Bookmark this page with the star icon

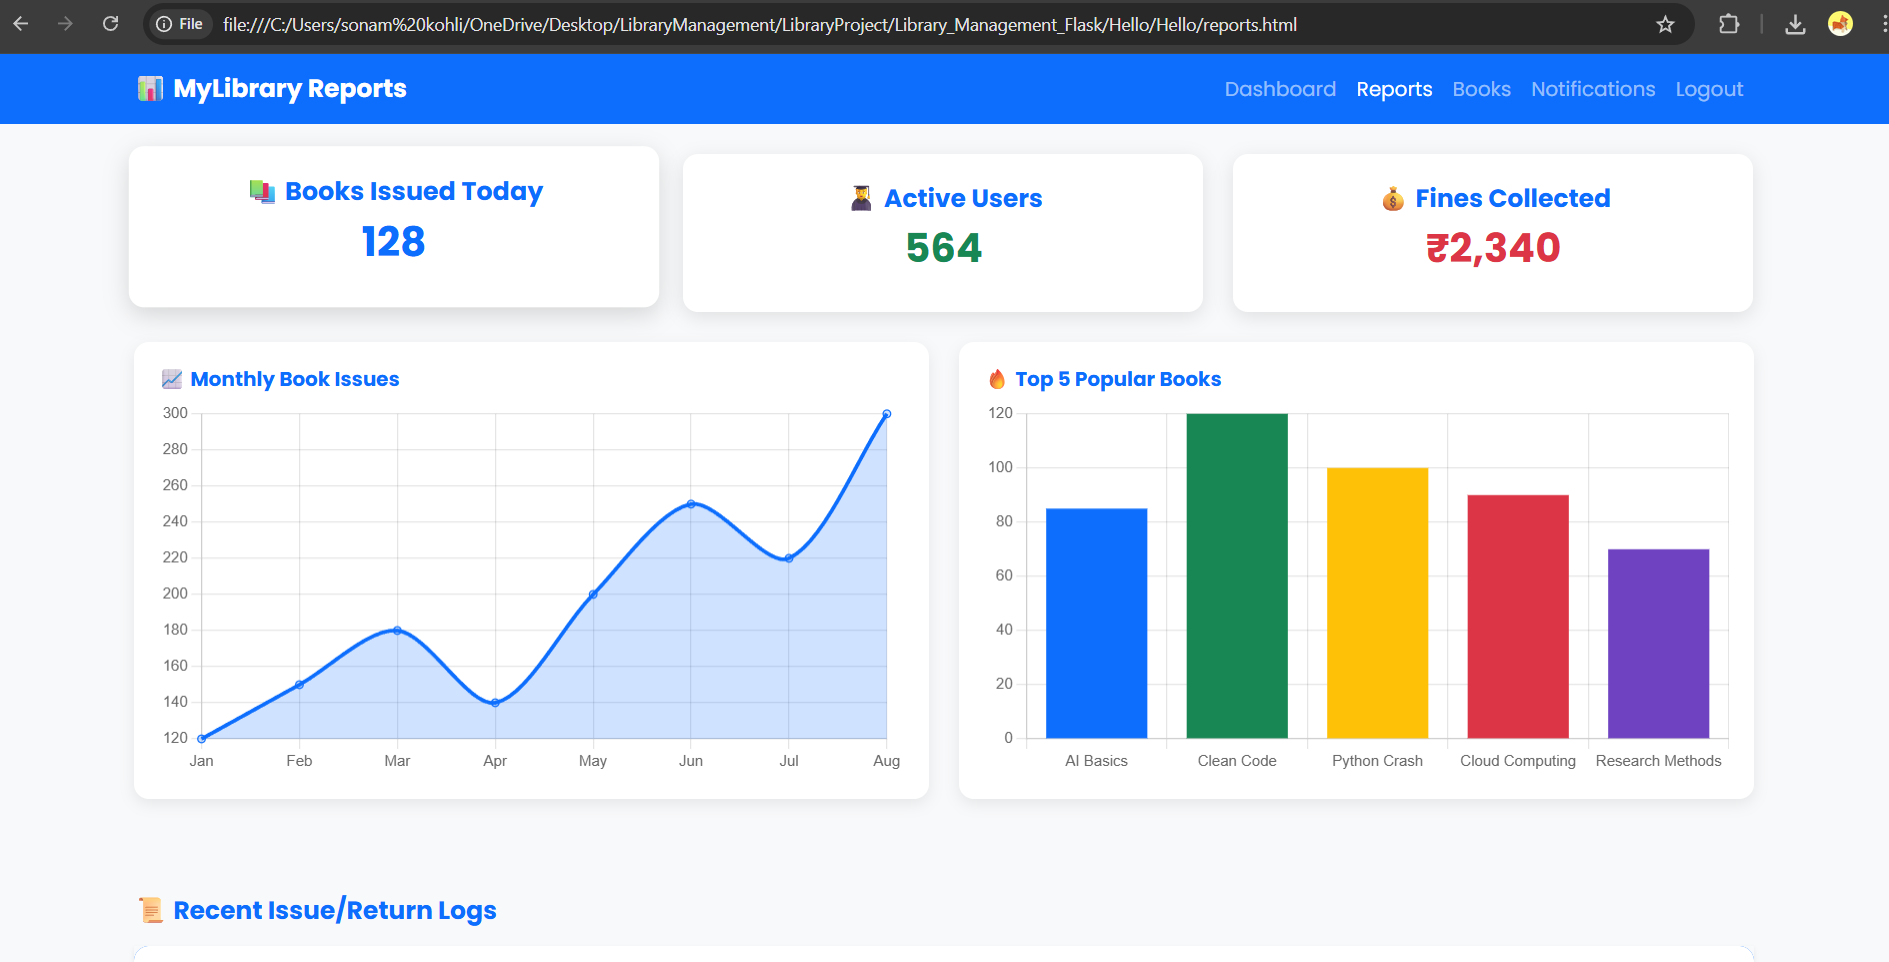pyautogui.click(x=1665, y=24)
